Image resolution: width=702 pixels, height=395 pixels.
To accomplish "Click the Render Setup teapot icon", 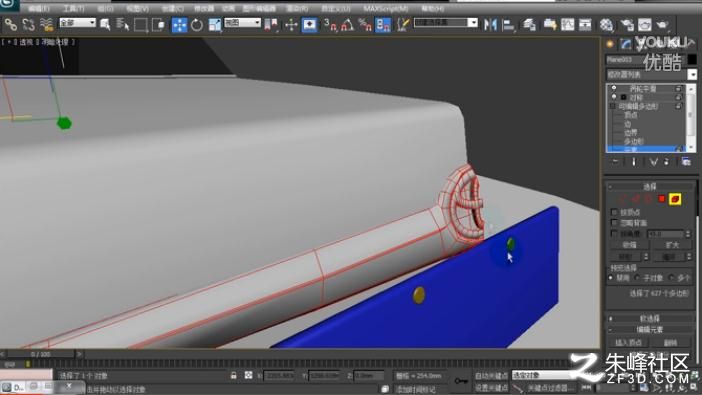I will pos(662,25).
